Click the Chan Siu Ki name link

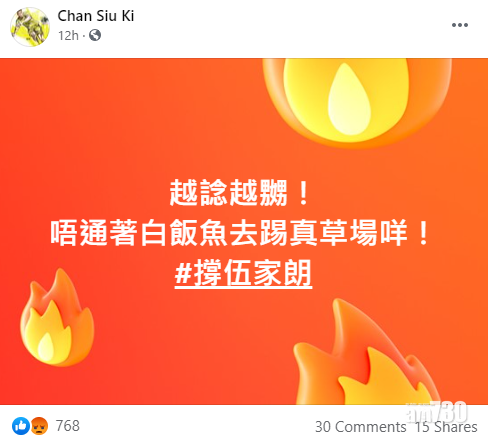(x=96, y=16)
